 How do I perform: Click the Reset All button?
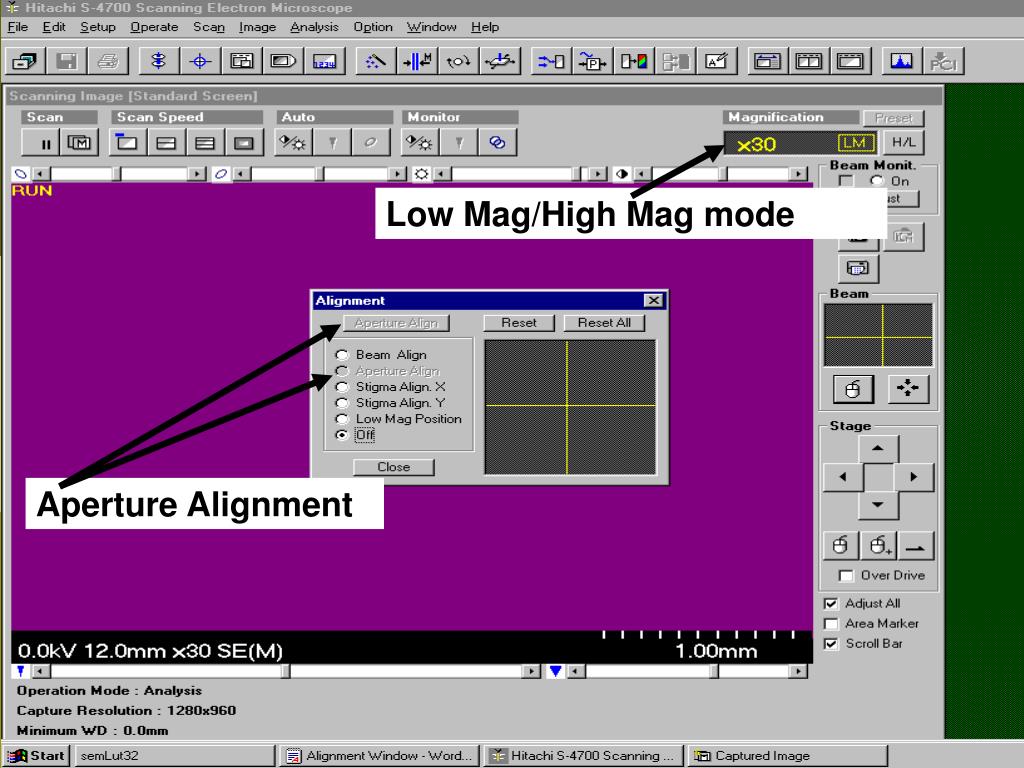[603, 323]
